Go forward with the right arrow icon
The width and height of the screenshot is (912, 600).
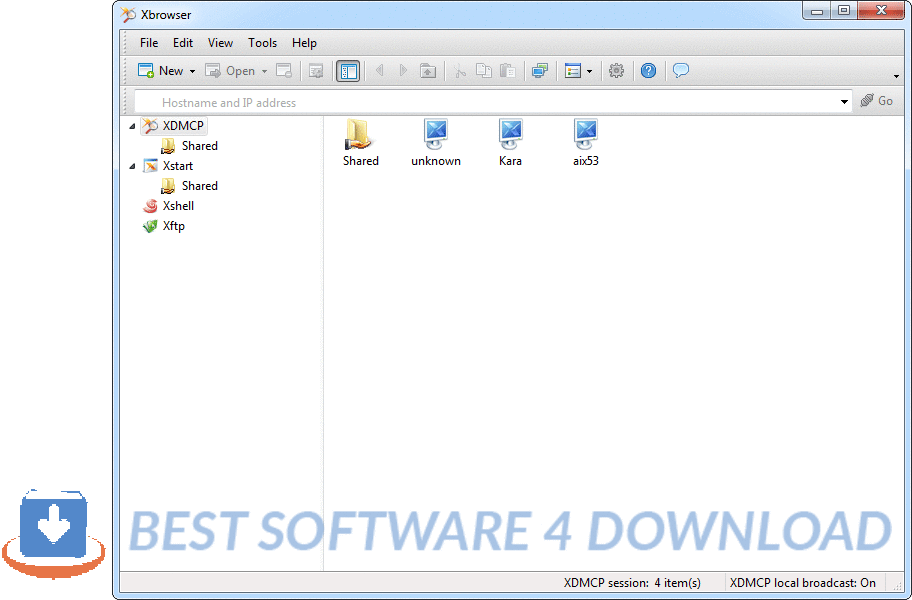click(x=403, y=71)
